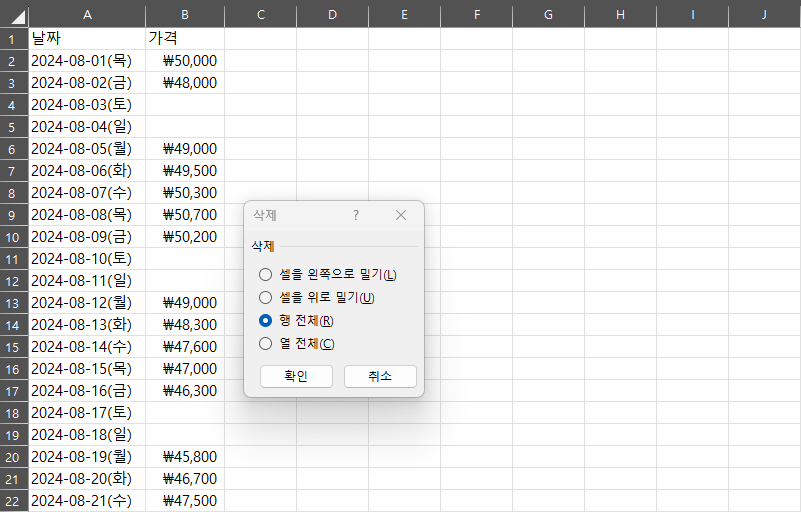Viewport: 801px width, 512px height.
Task: Click cell '₩50,700'
Action: [x=185, y=215]
